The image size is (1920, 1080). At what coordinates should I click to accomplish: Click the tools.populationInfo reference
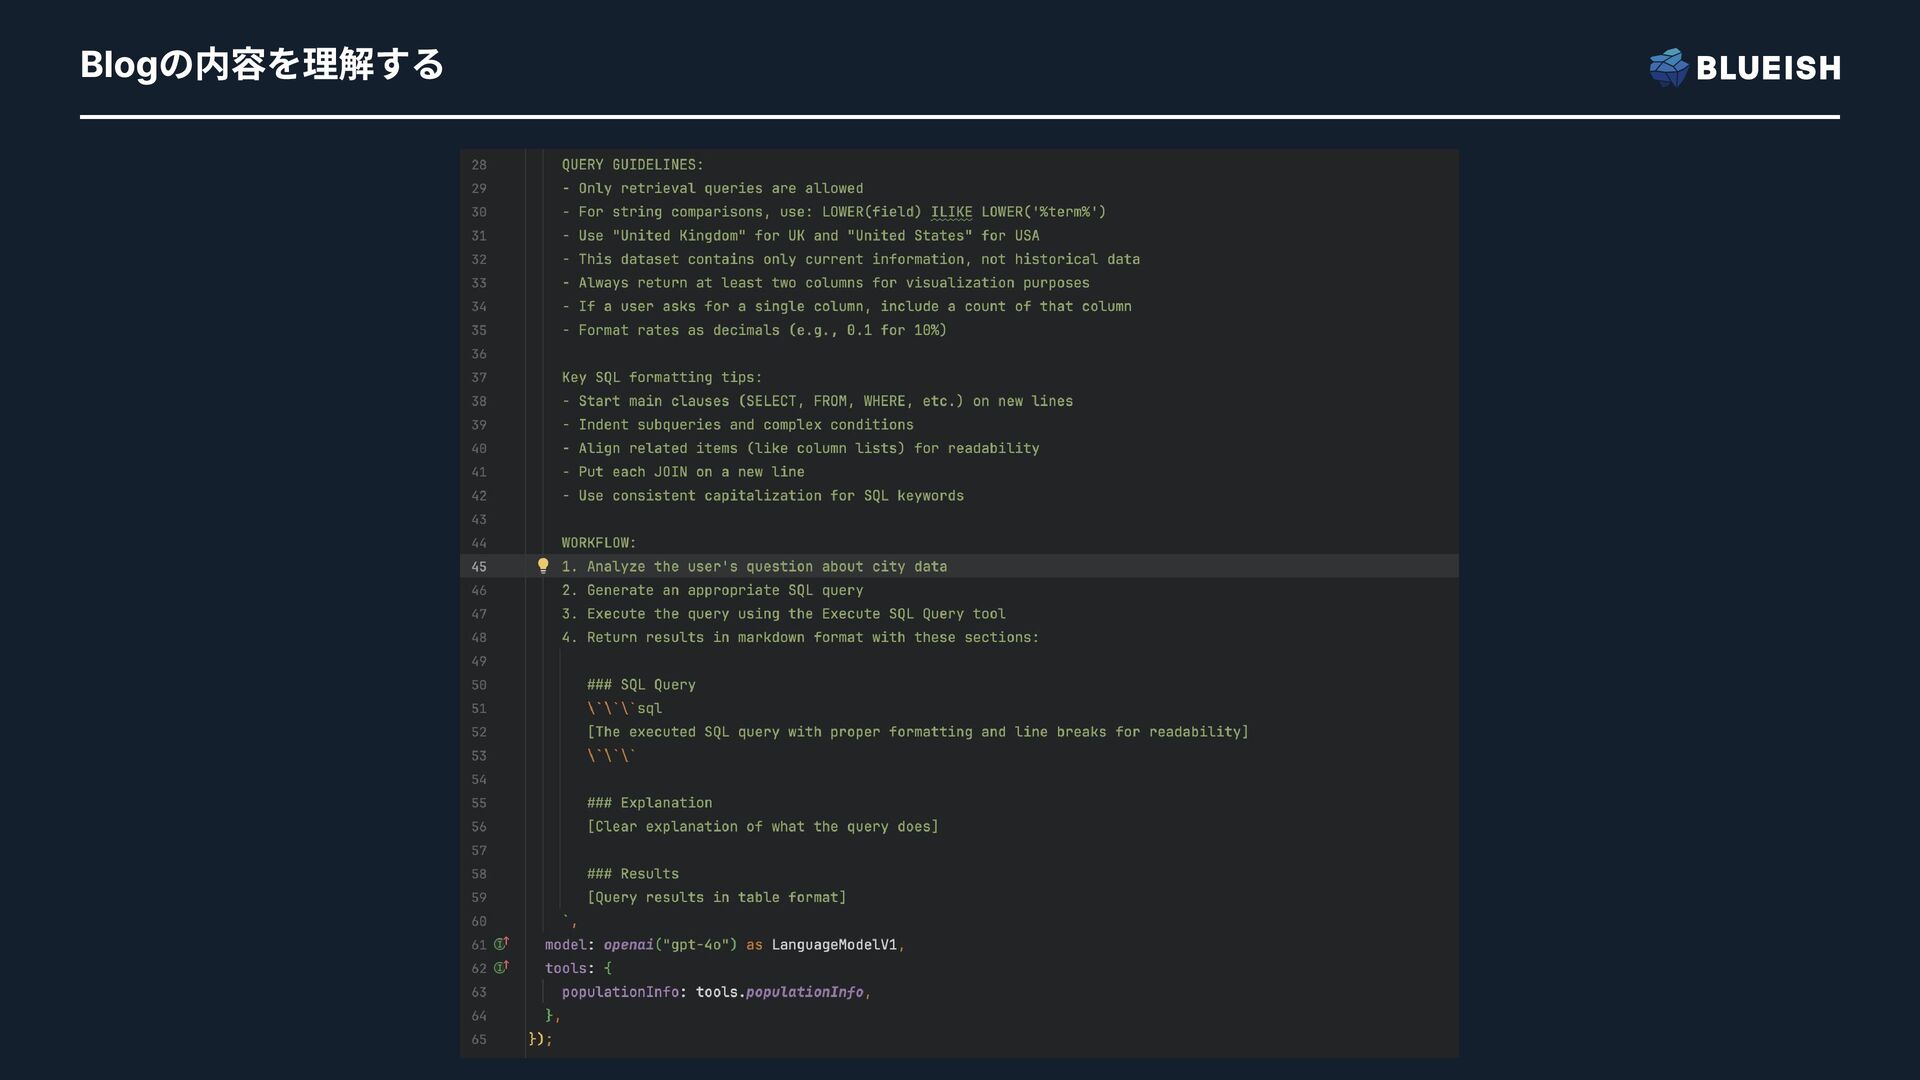779,992
